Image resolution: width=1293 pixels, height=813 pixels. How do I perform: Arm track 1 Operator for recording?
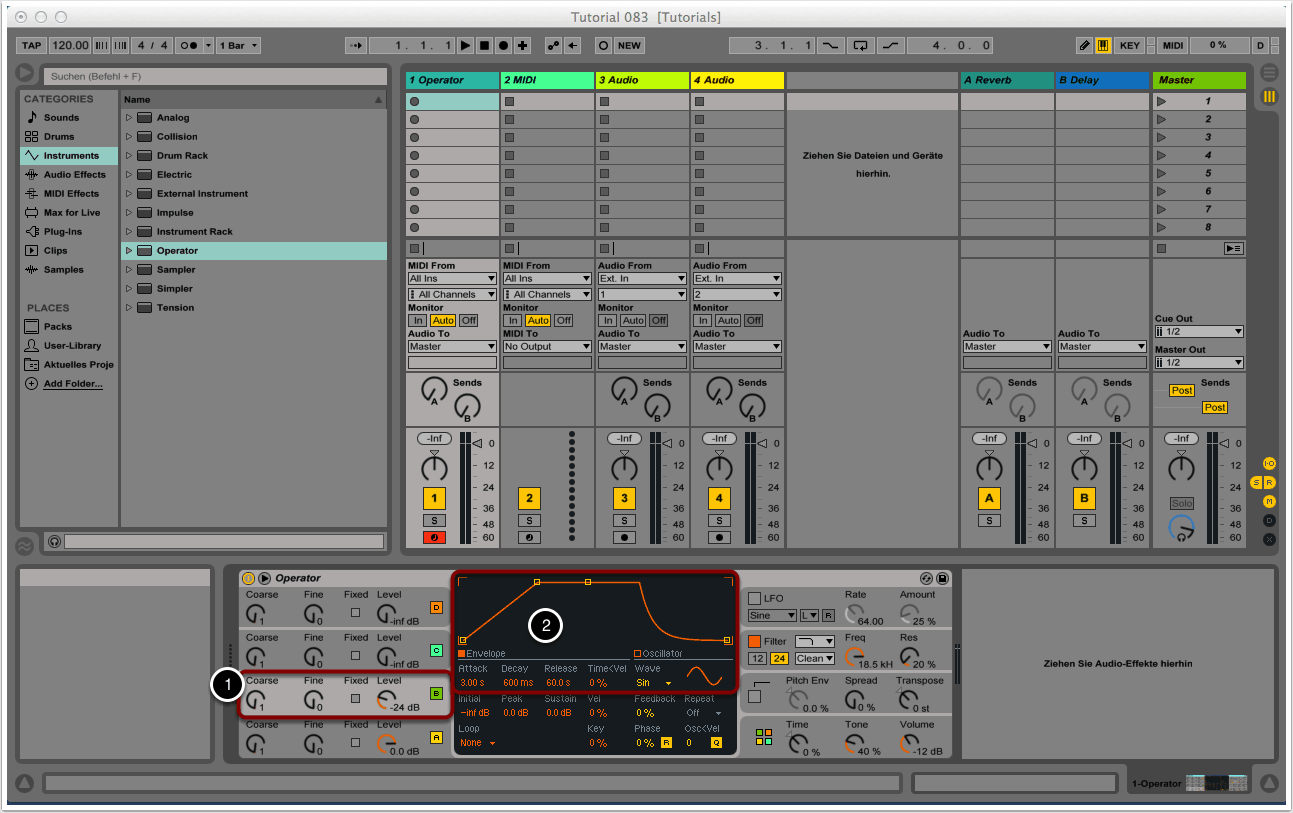[434, 537]
